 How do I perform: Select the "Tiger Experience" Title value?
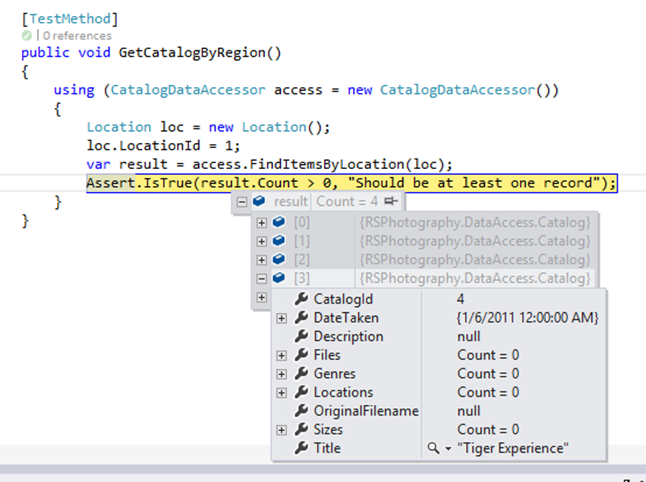tap(511, 449)
